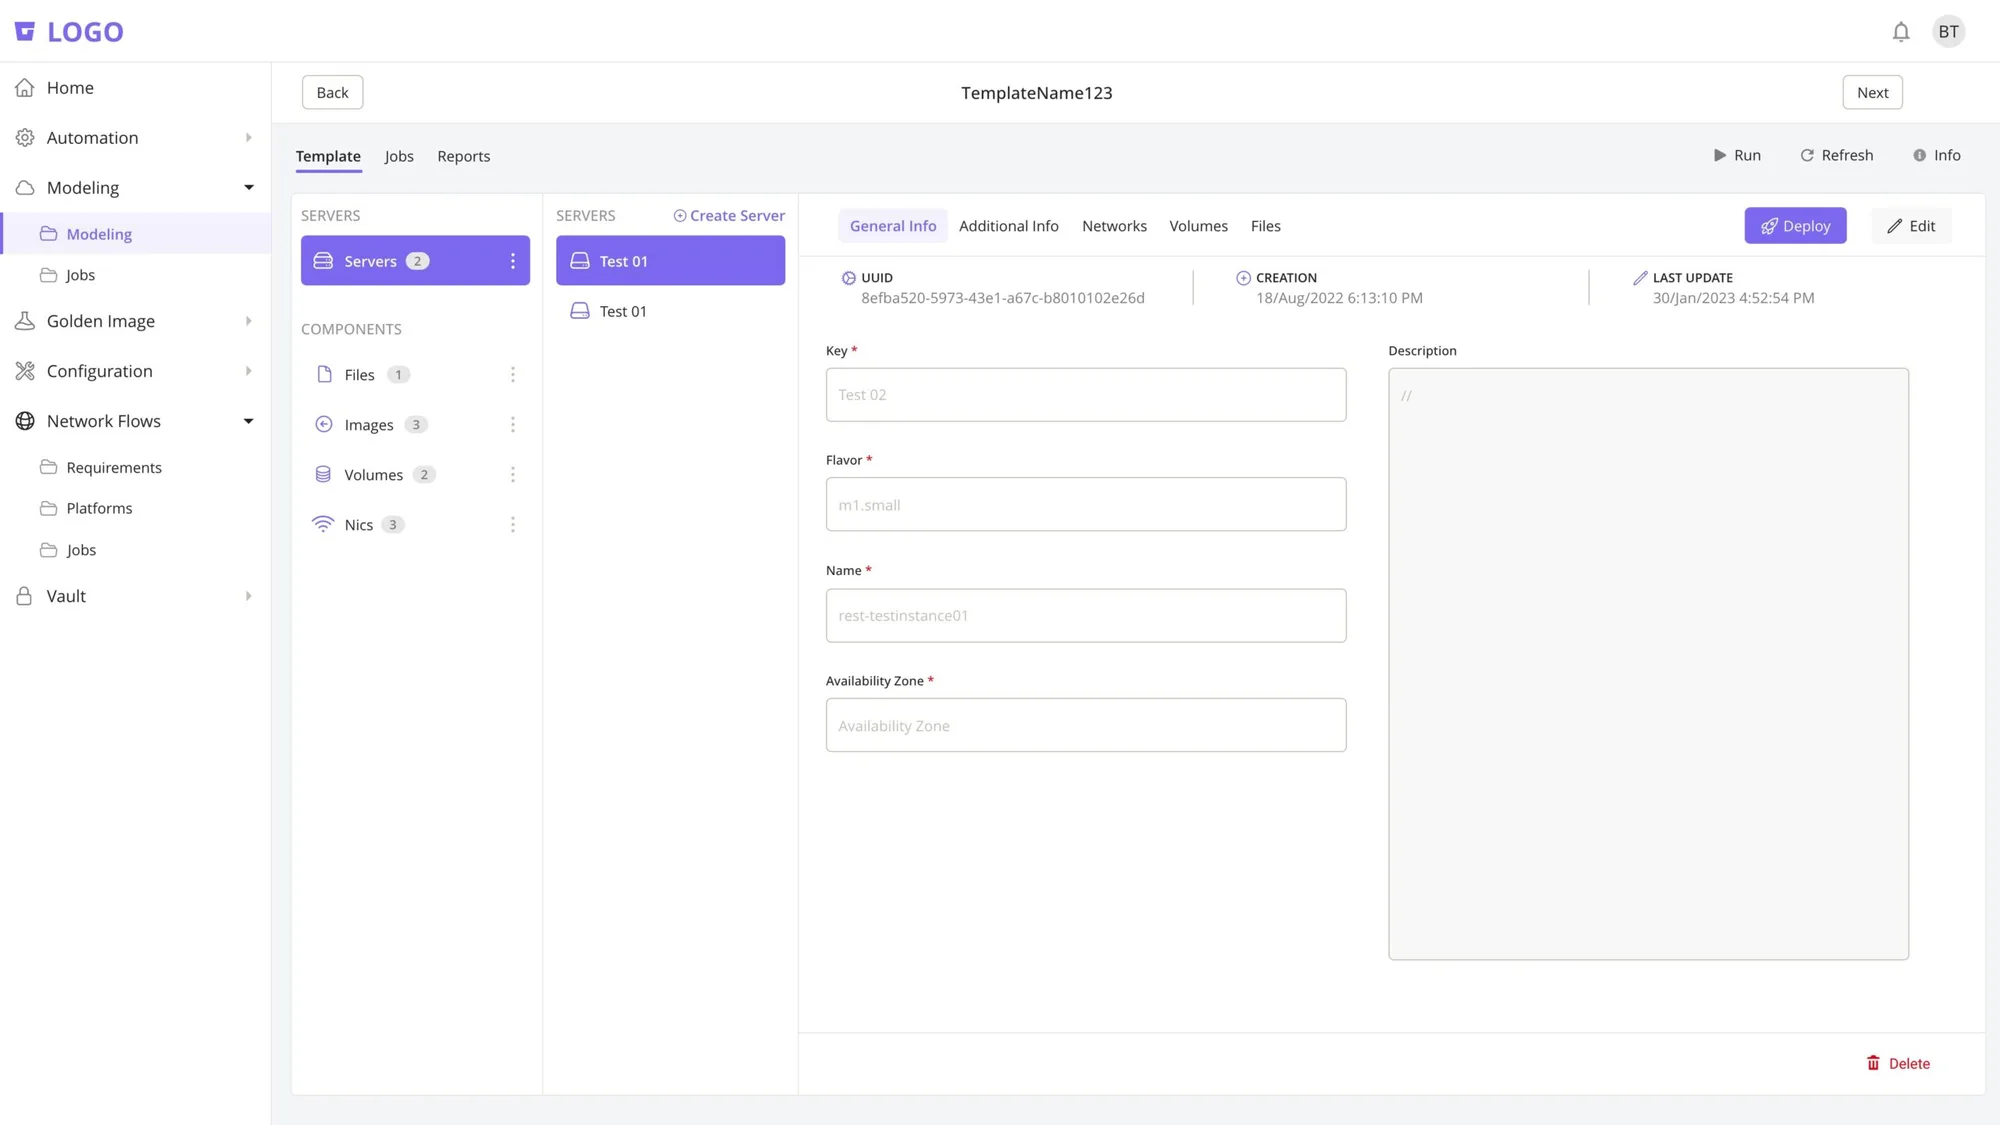Collapse the Modeling sidebar section
Image resolution: width=2000 pixels, height=1125 pixels.
[x=248, y=188]
